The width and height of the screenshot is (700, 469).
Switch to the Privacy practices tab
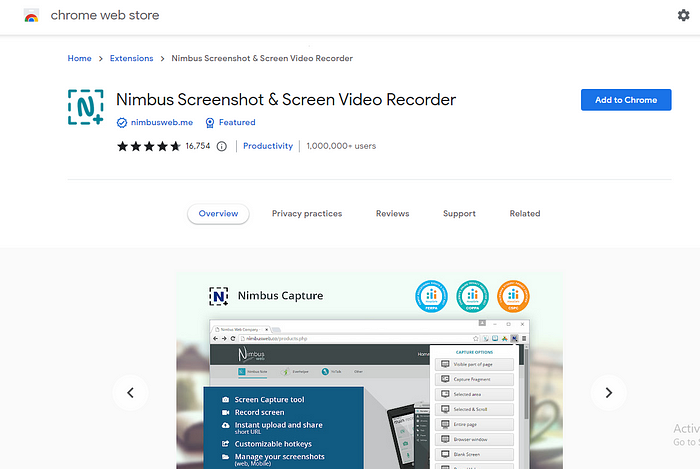pyautogui.click(x=307, y=214)
